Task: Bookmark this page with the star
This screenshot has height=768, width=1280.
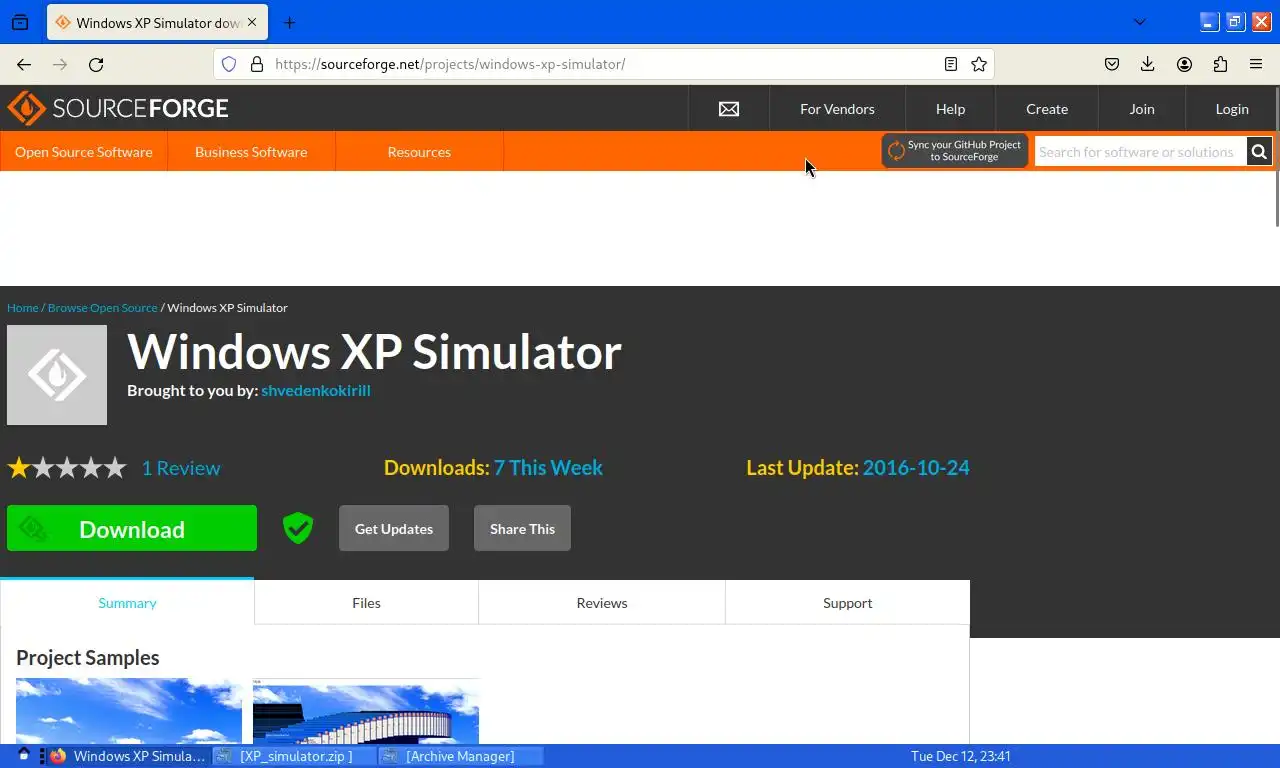Action: click(979, 64)
